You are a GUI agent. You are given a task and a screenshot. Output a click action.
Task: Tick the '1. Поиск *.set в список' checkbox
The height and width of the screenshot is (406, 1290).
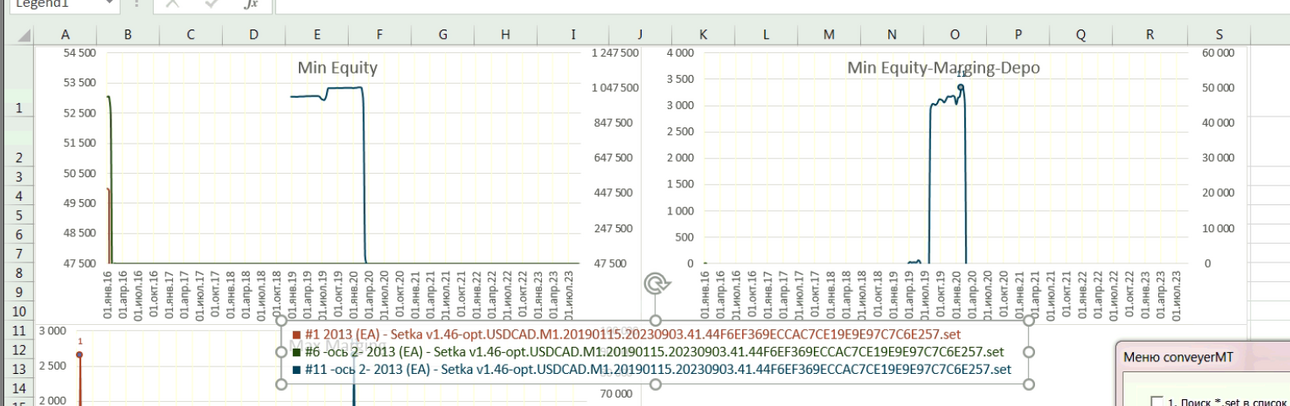pos(1157,402)
